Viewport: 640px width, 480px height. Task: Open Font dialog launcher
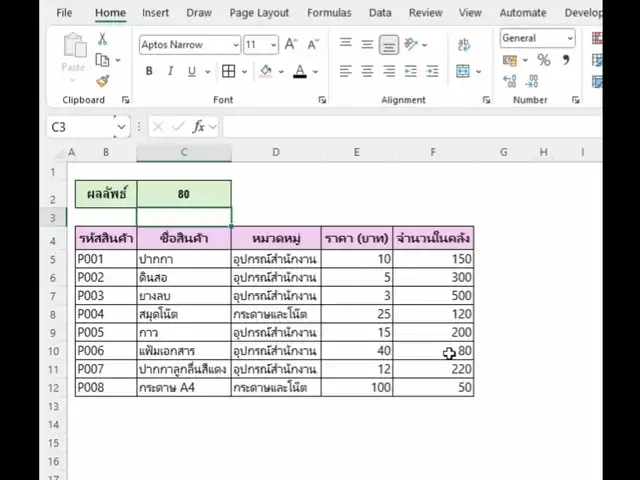coord(322,100)
